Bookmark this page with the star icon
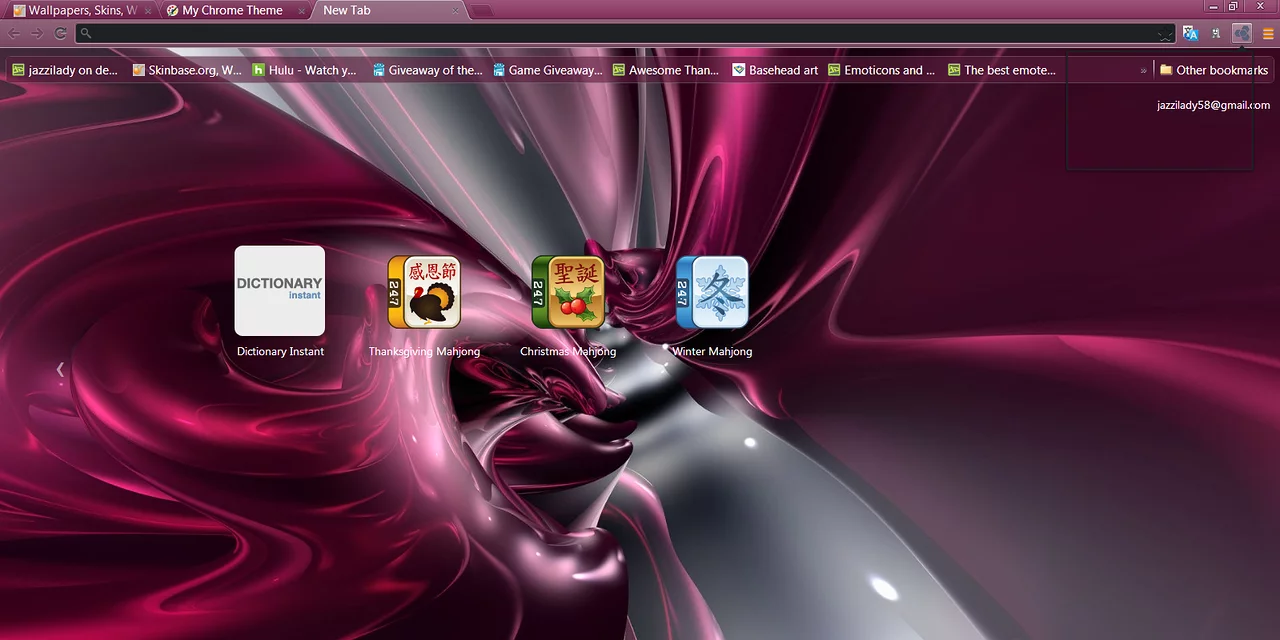 [1164, 34]
